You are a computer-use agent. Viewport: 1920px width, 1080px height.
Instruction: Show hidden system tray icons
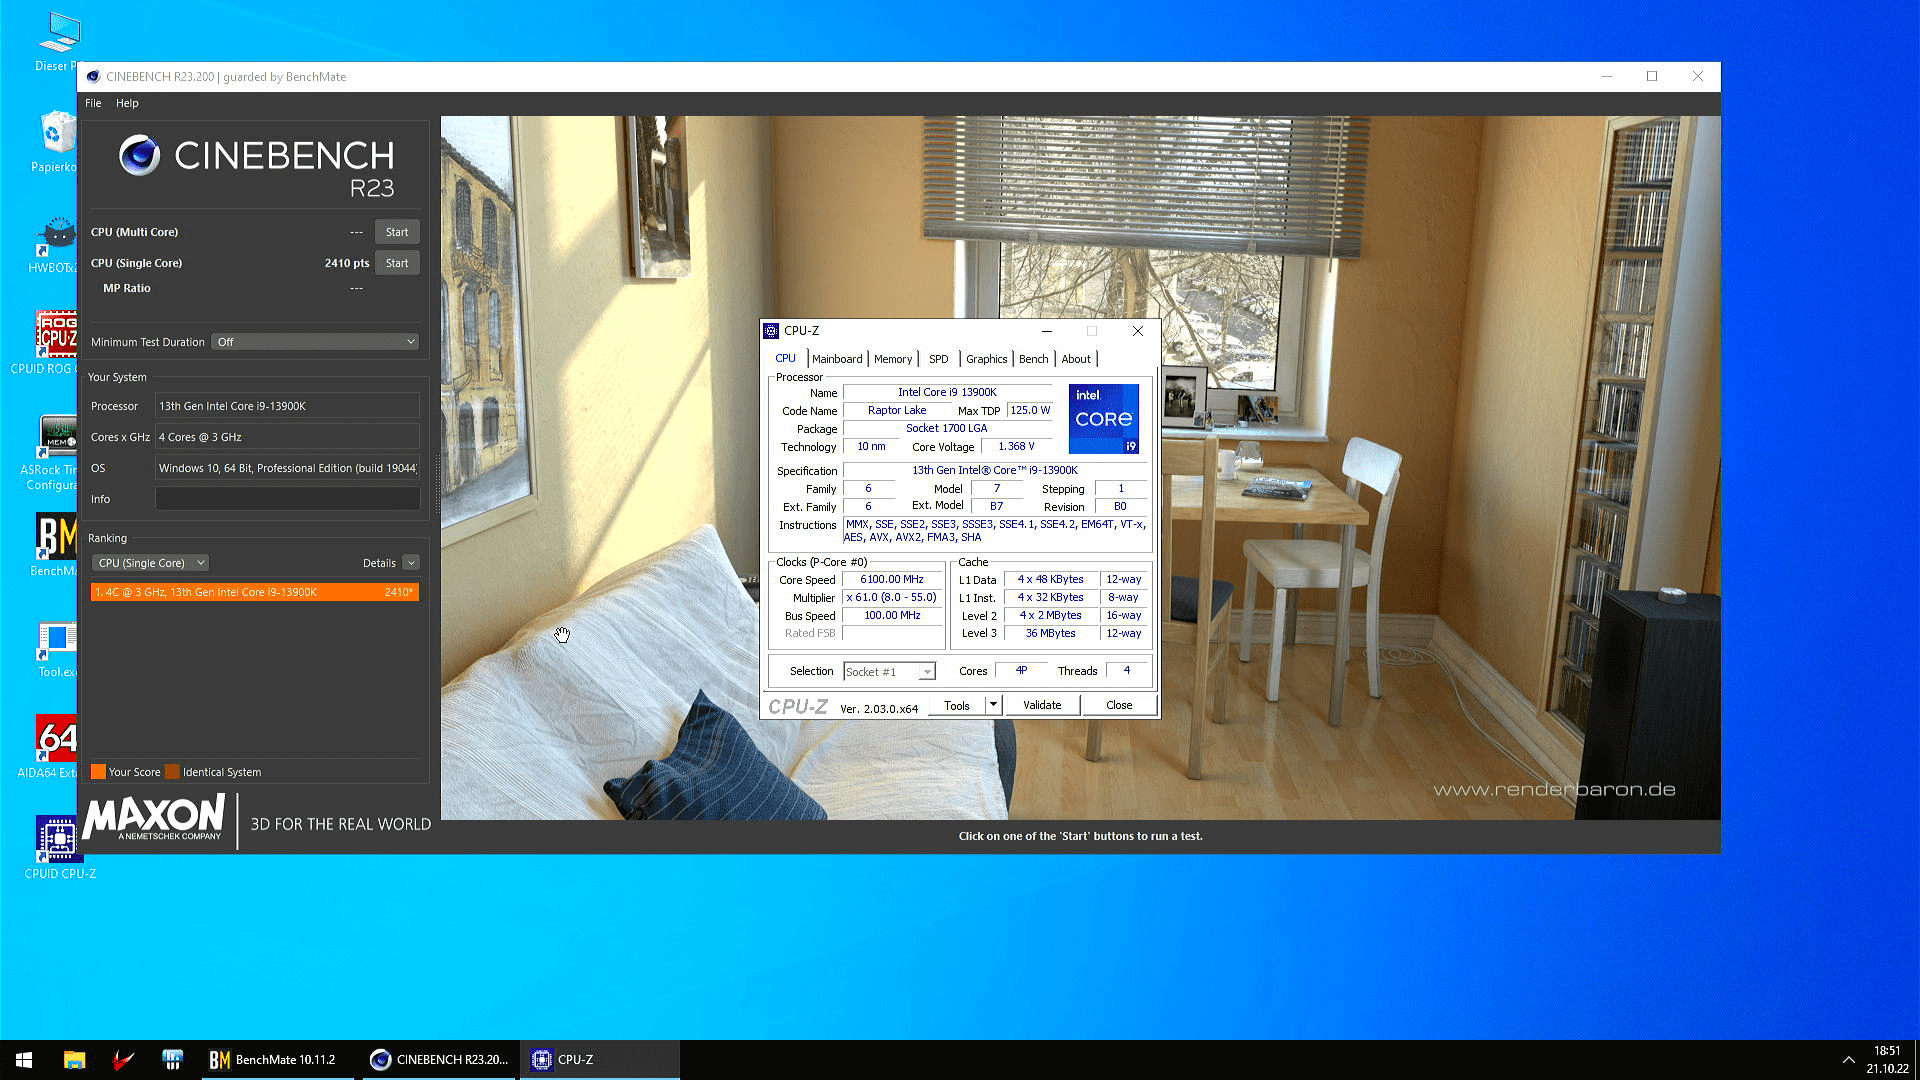pyautogui.click(x=1848, y=1060)
